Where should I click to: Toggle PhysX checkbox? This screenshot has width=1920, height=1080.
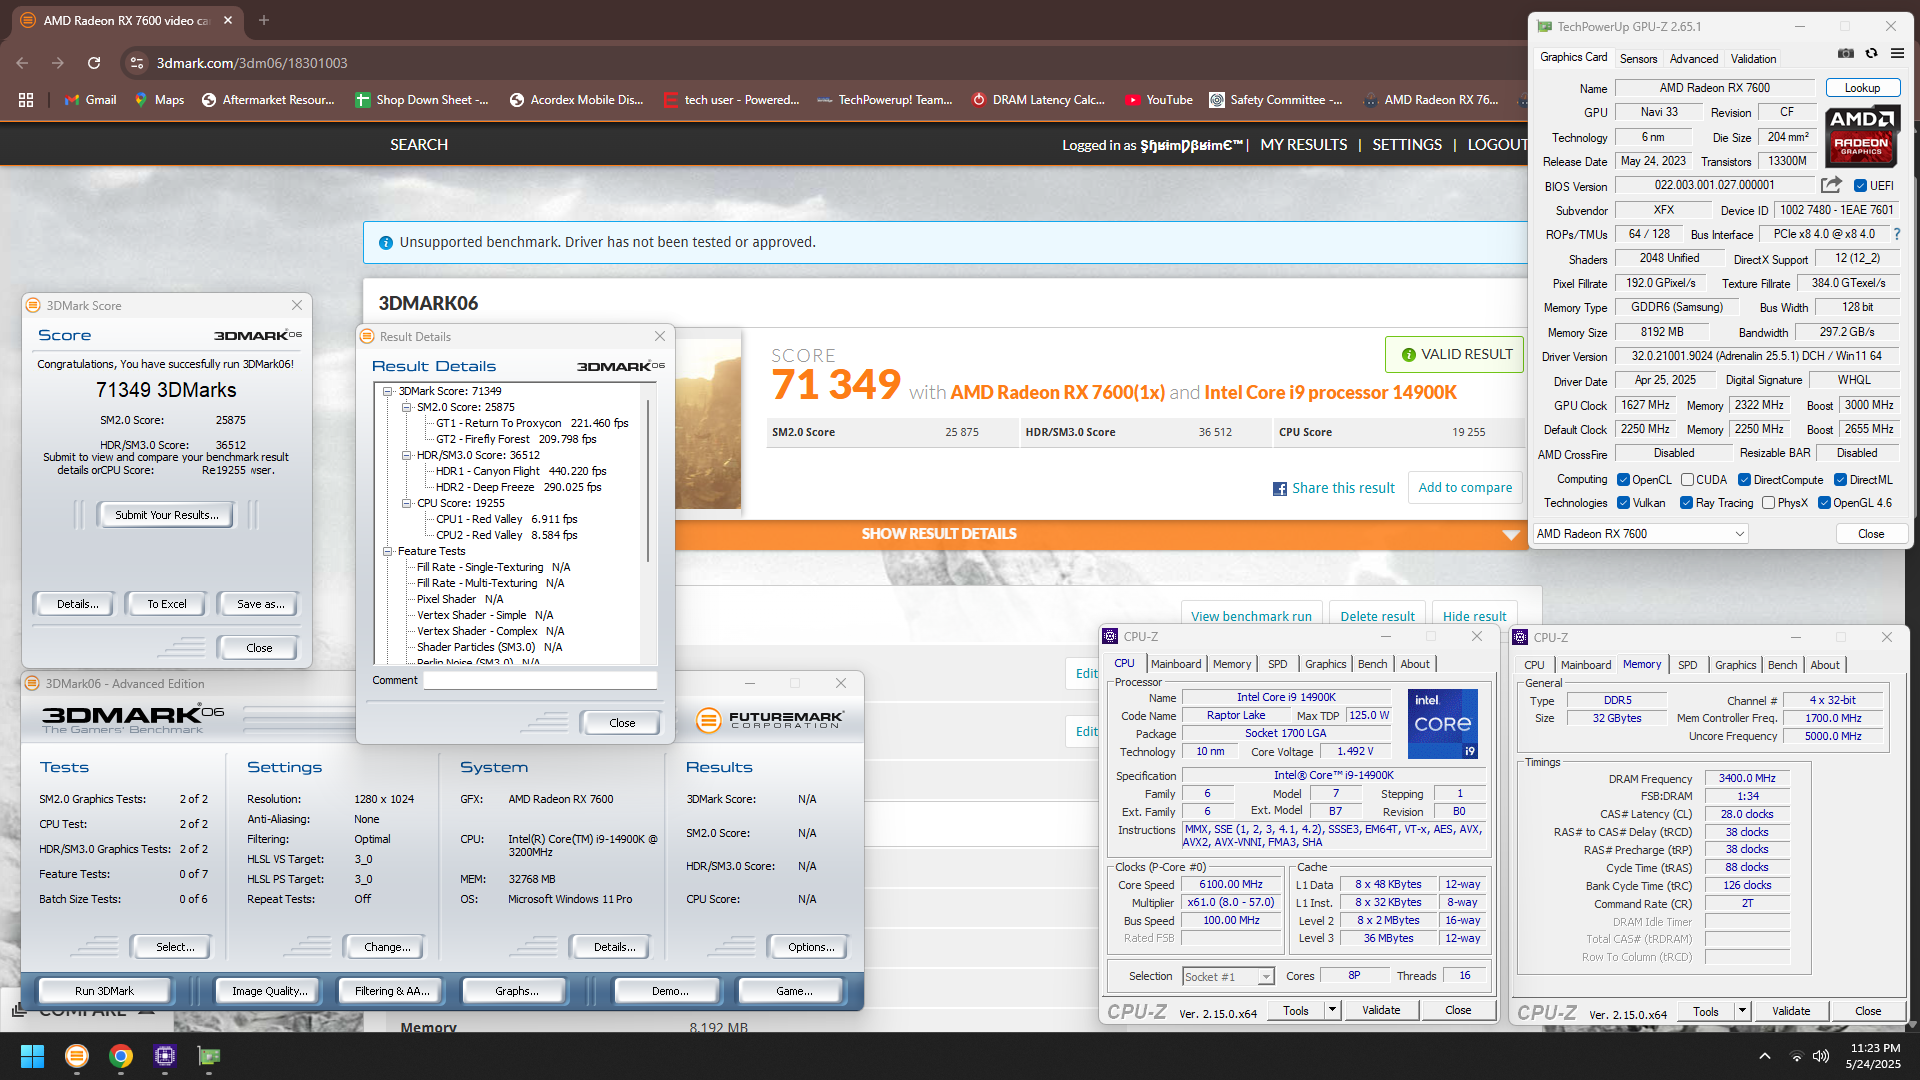(1769, 503)
